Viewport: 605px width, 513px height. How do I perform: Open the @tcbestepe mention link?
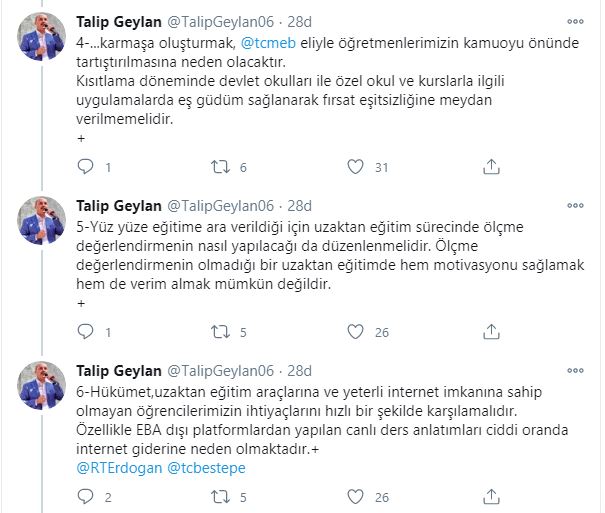[208, 467]
